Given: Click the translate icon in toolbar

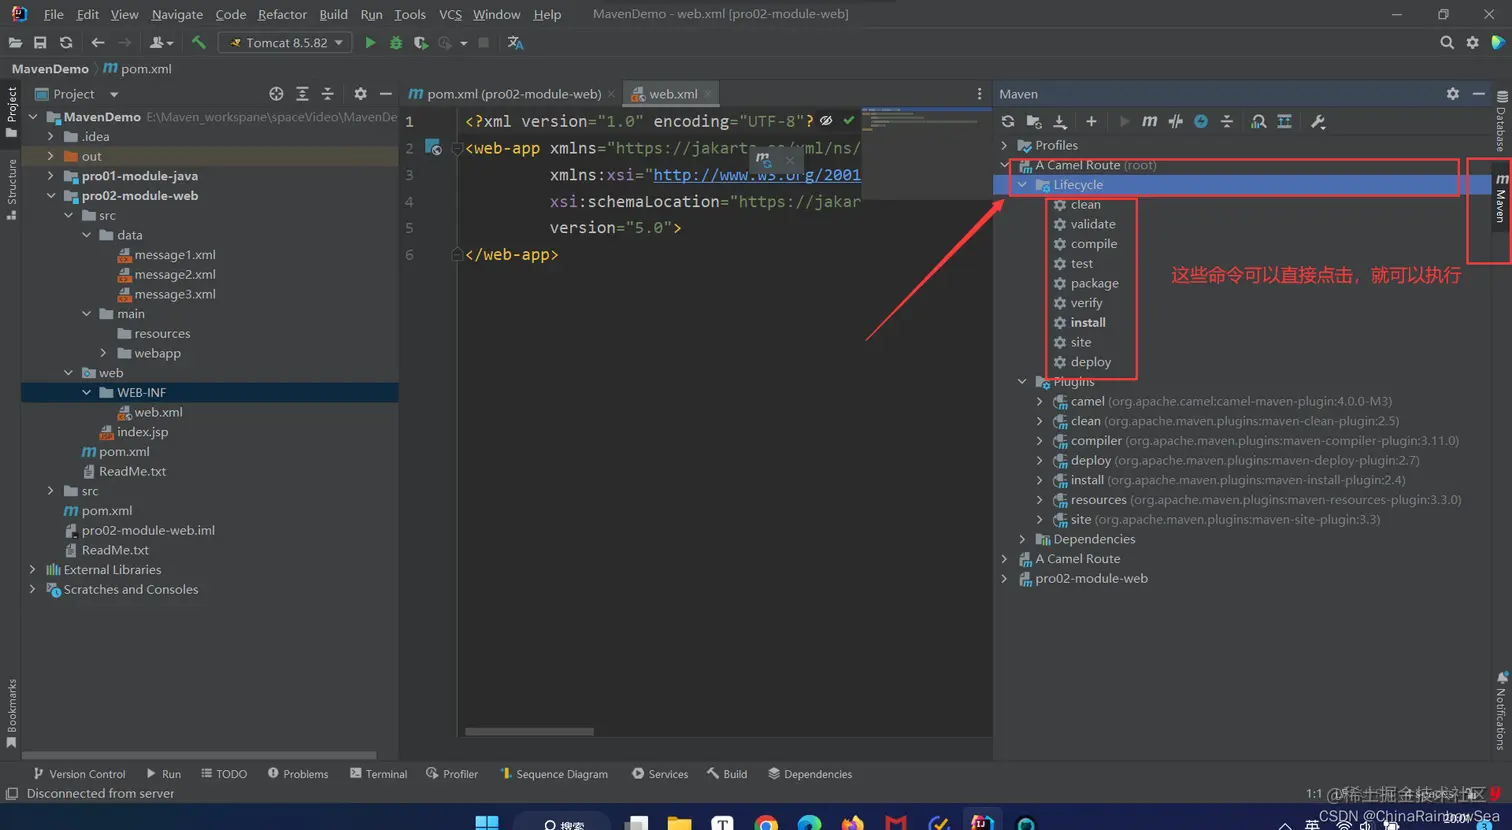Looking at the screenshot, I should click(x=515, y=43).
